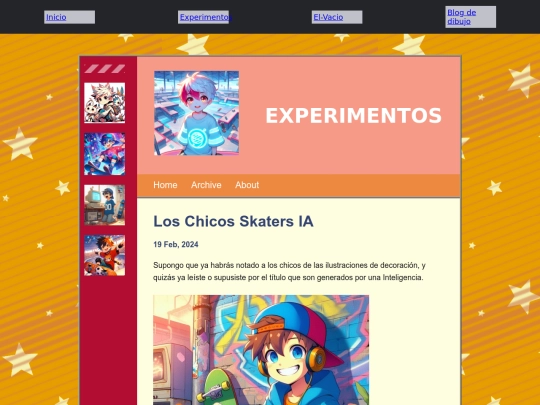
Task: Go to the Experimentos top navigation link
Action: tap(206, 17)
